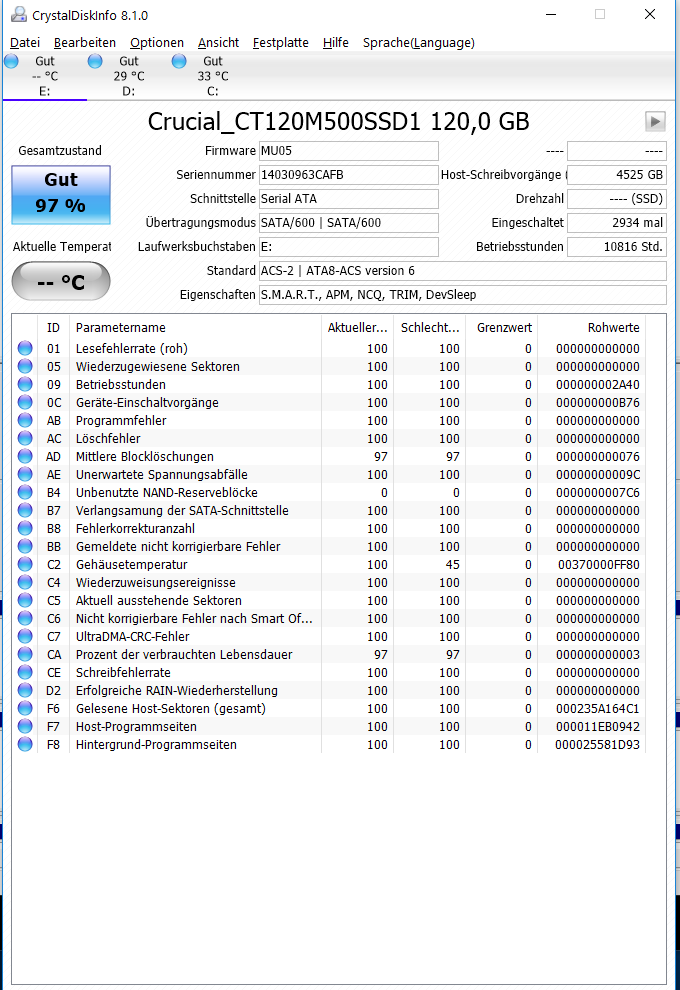Select drive C: status orb at 33 °C
The image size is (680, 990).
179,61
